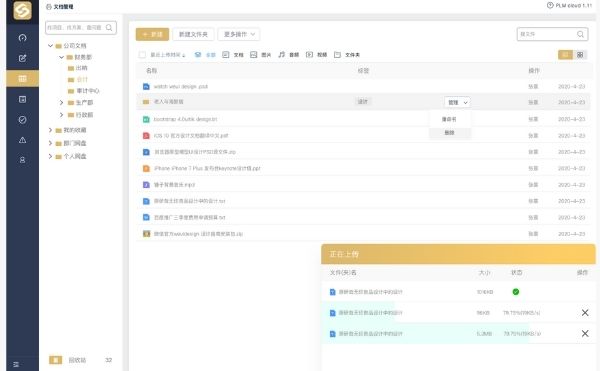
Task: Cancel the third uploading file with X
Action: (585, 334)
